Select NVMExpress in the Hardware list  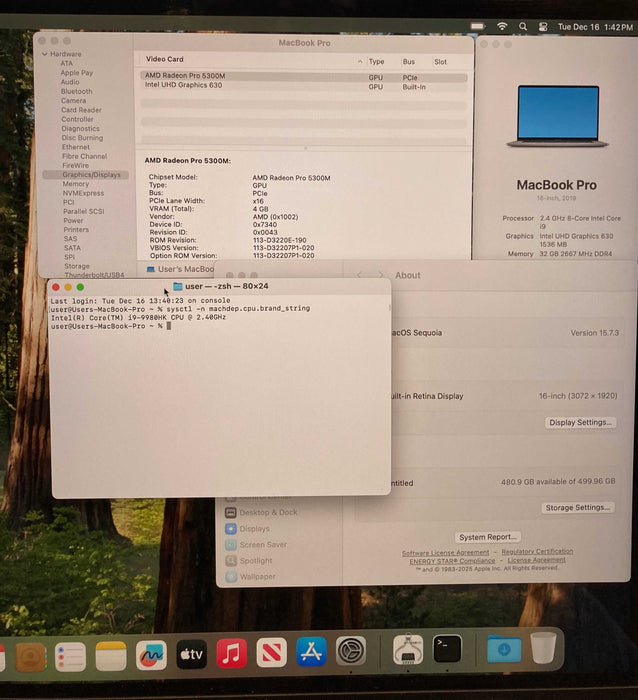pos(83,193)
